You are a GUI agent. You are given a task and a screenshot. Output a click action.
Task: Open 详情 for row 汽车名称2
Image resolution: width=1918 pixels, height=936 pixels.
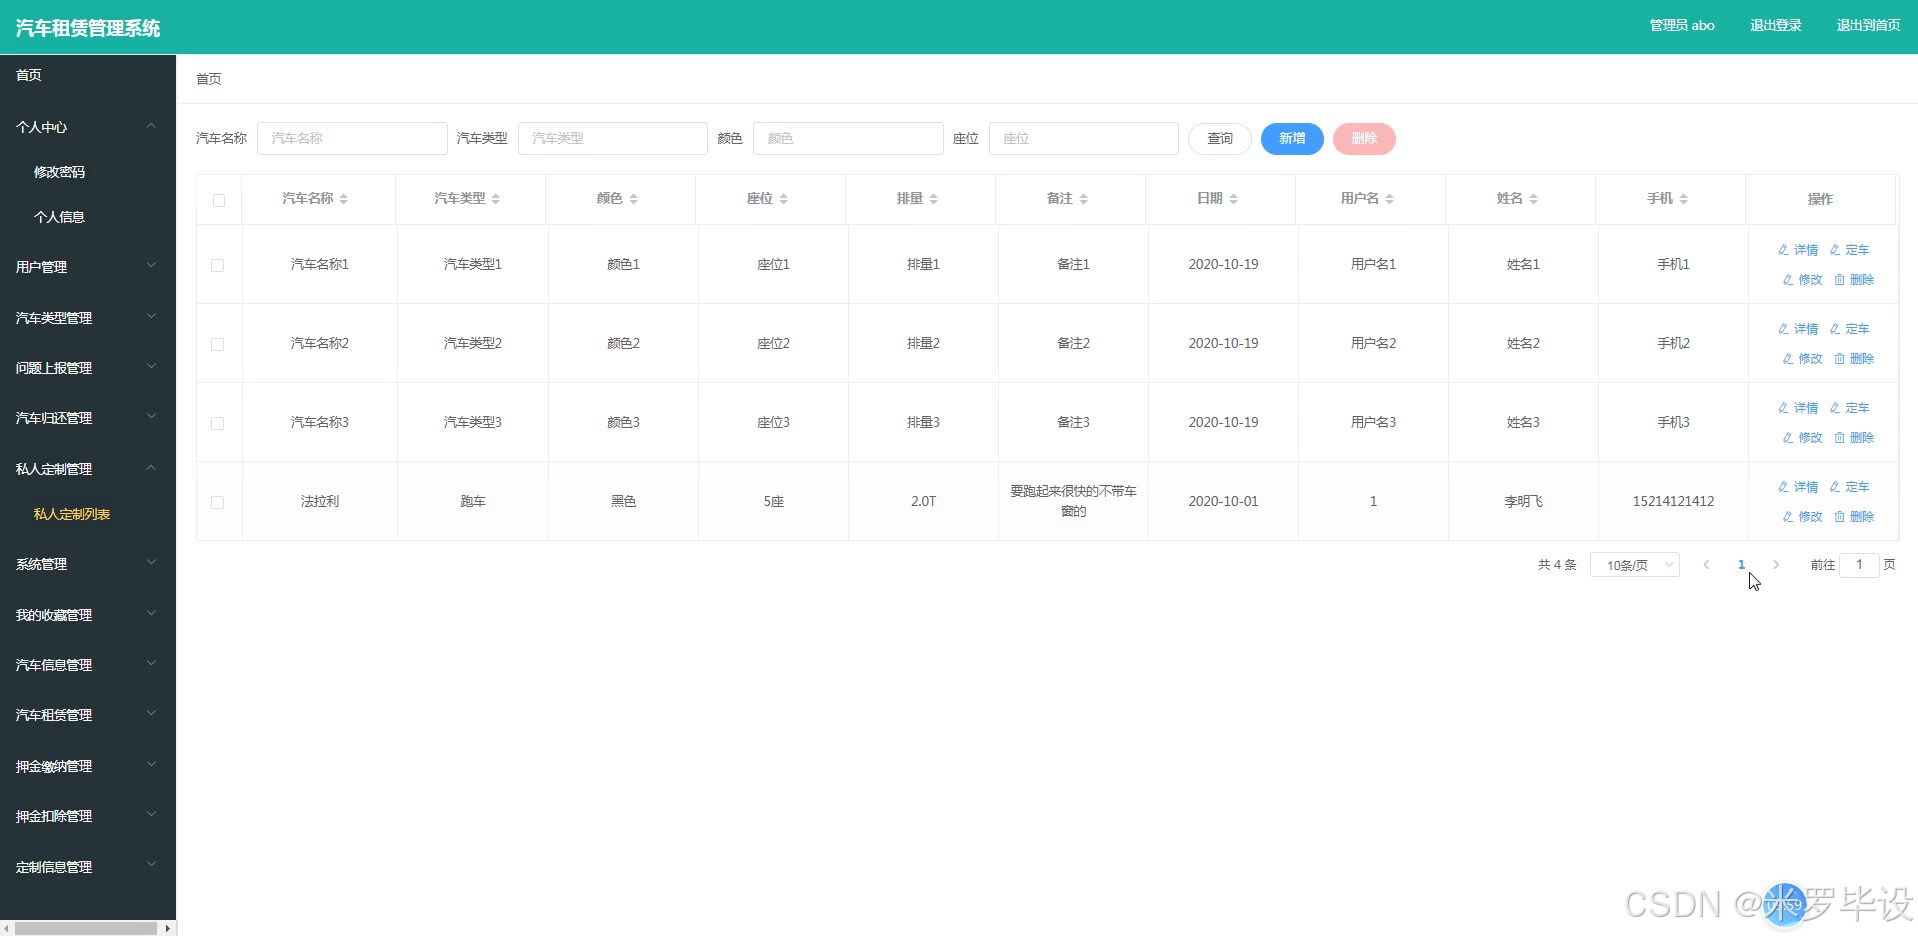(1797, 329)
